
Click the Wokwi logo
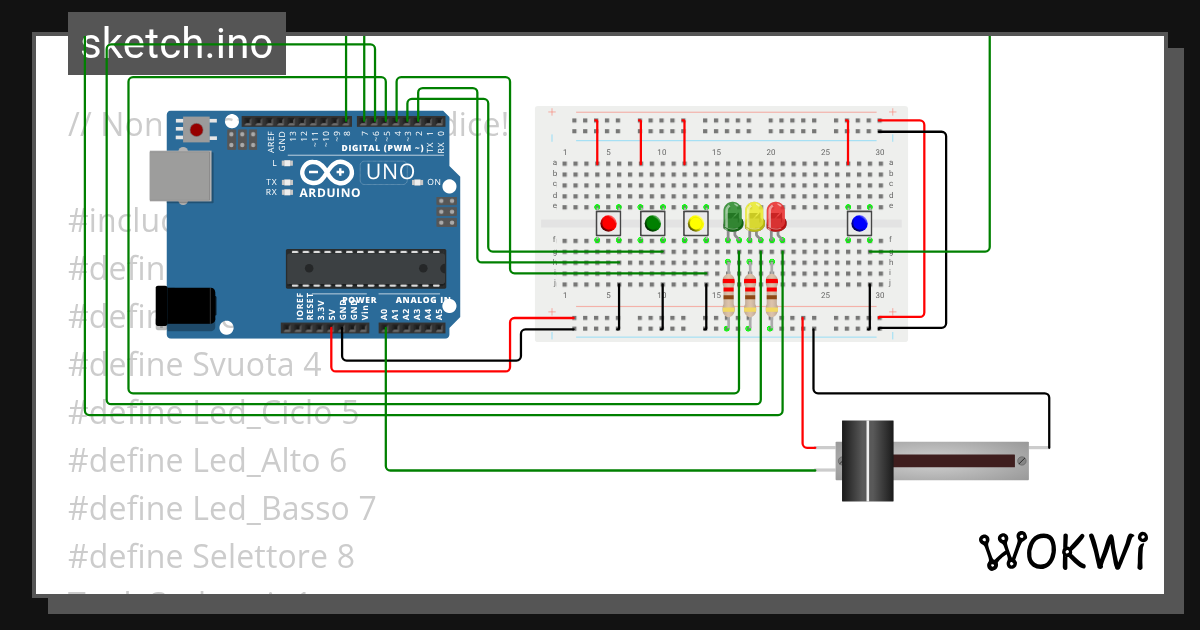click(x=1063, y=551)
